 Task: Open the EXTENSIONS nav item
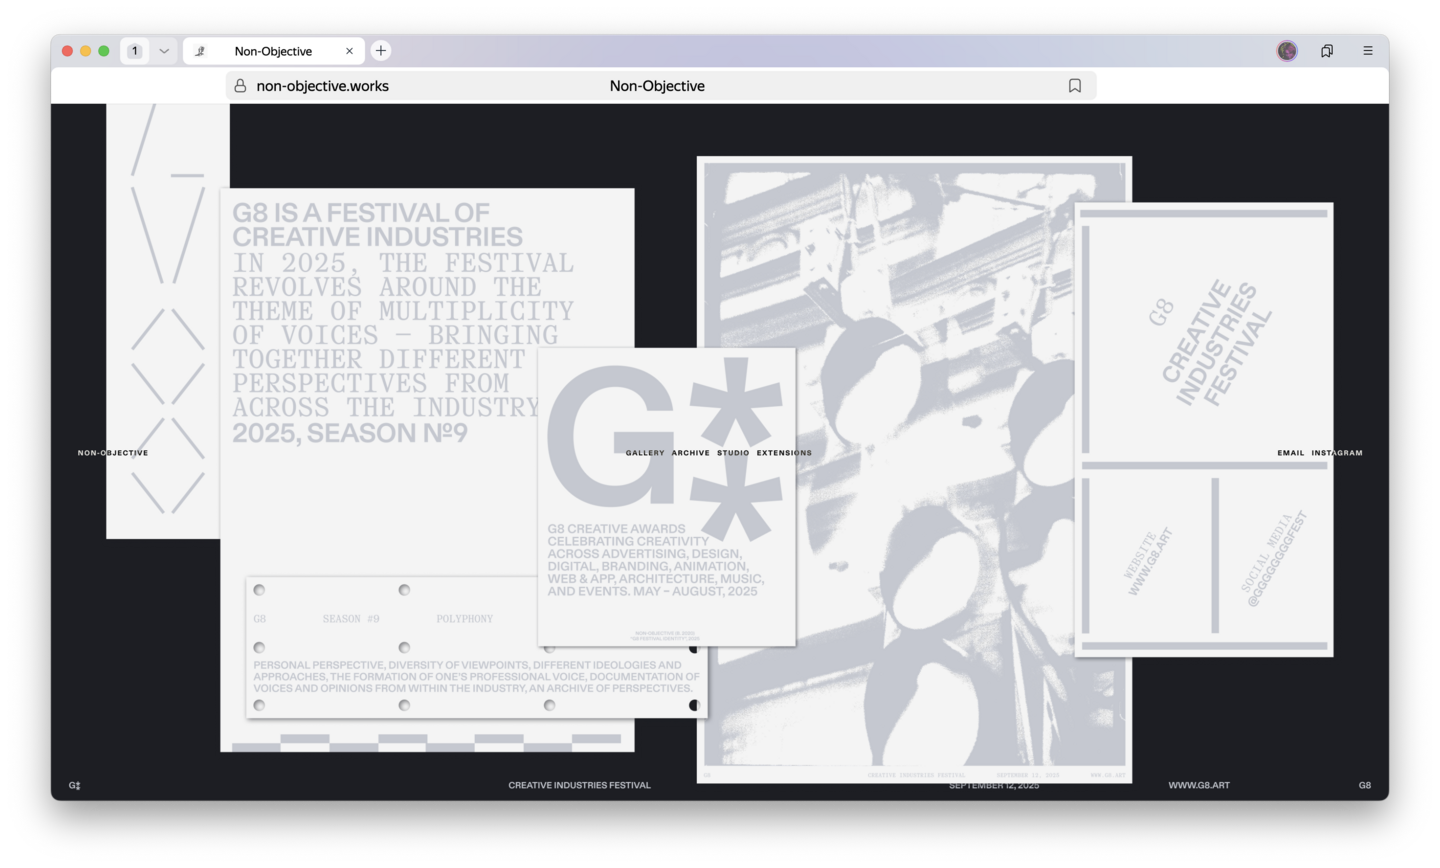(x=784, y=453)
